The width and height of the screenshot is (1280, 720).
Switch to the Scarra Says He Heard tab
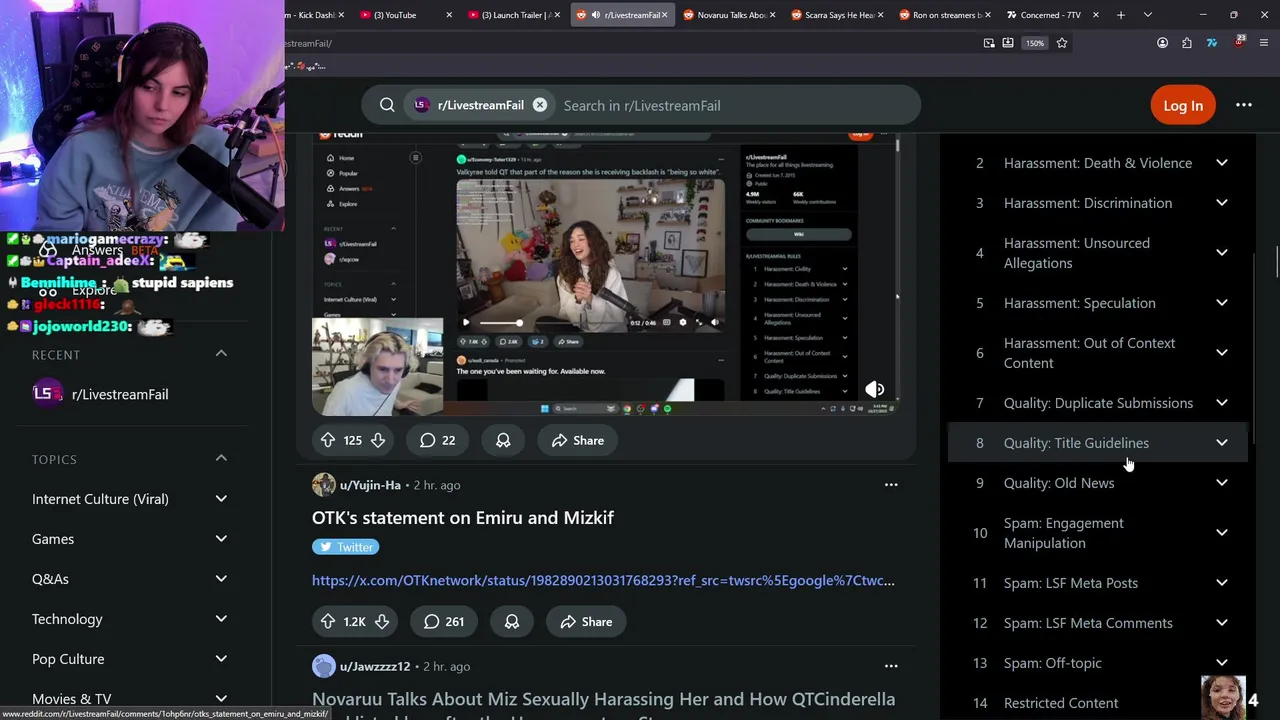[838, 15]
